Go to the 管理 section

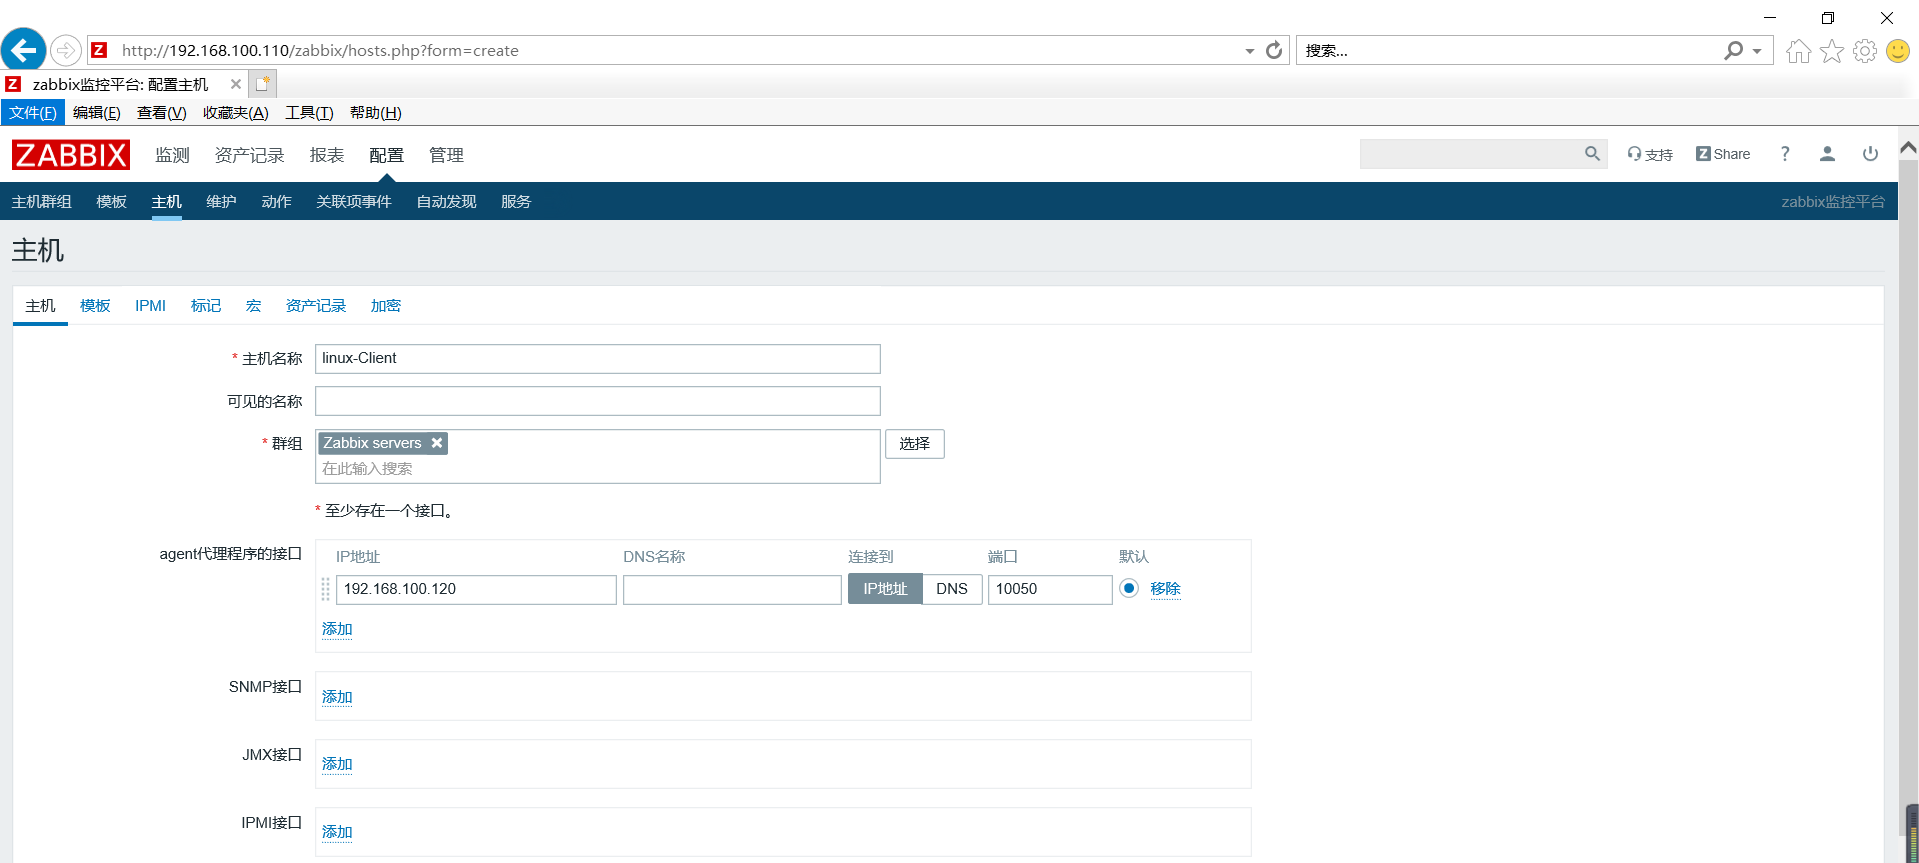point(446,155)
